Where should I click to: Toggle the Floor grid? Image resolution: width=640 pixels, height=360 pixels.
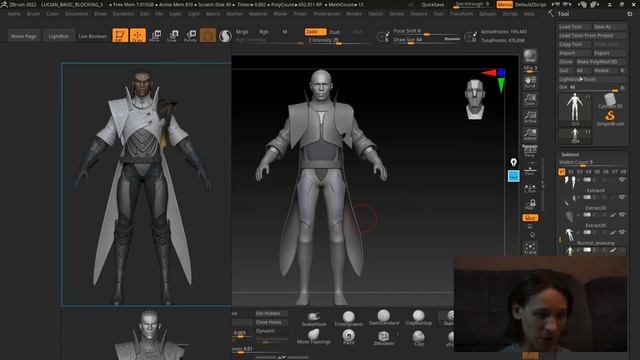[x=530, y=171]
